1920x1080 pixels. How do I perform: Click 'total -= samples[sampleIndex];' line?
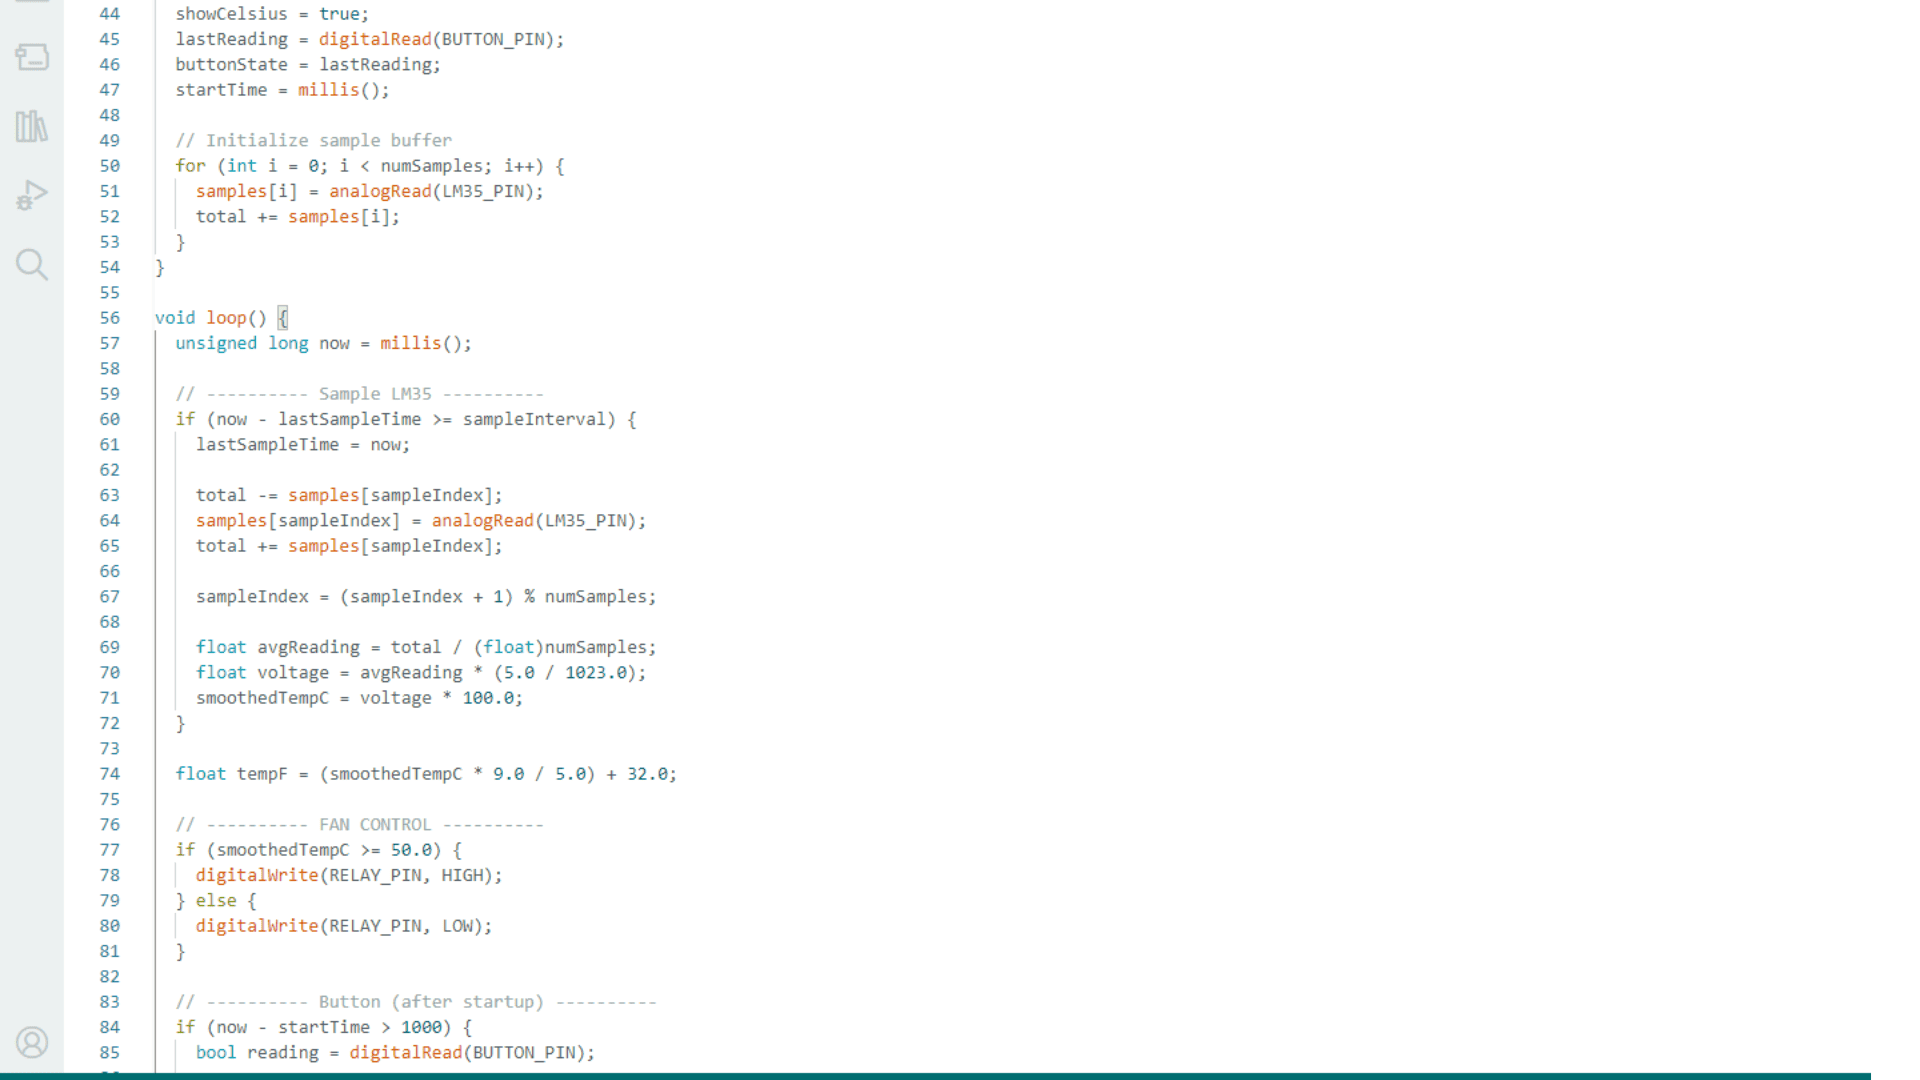(x=349, y=496)
